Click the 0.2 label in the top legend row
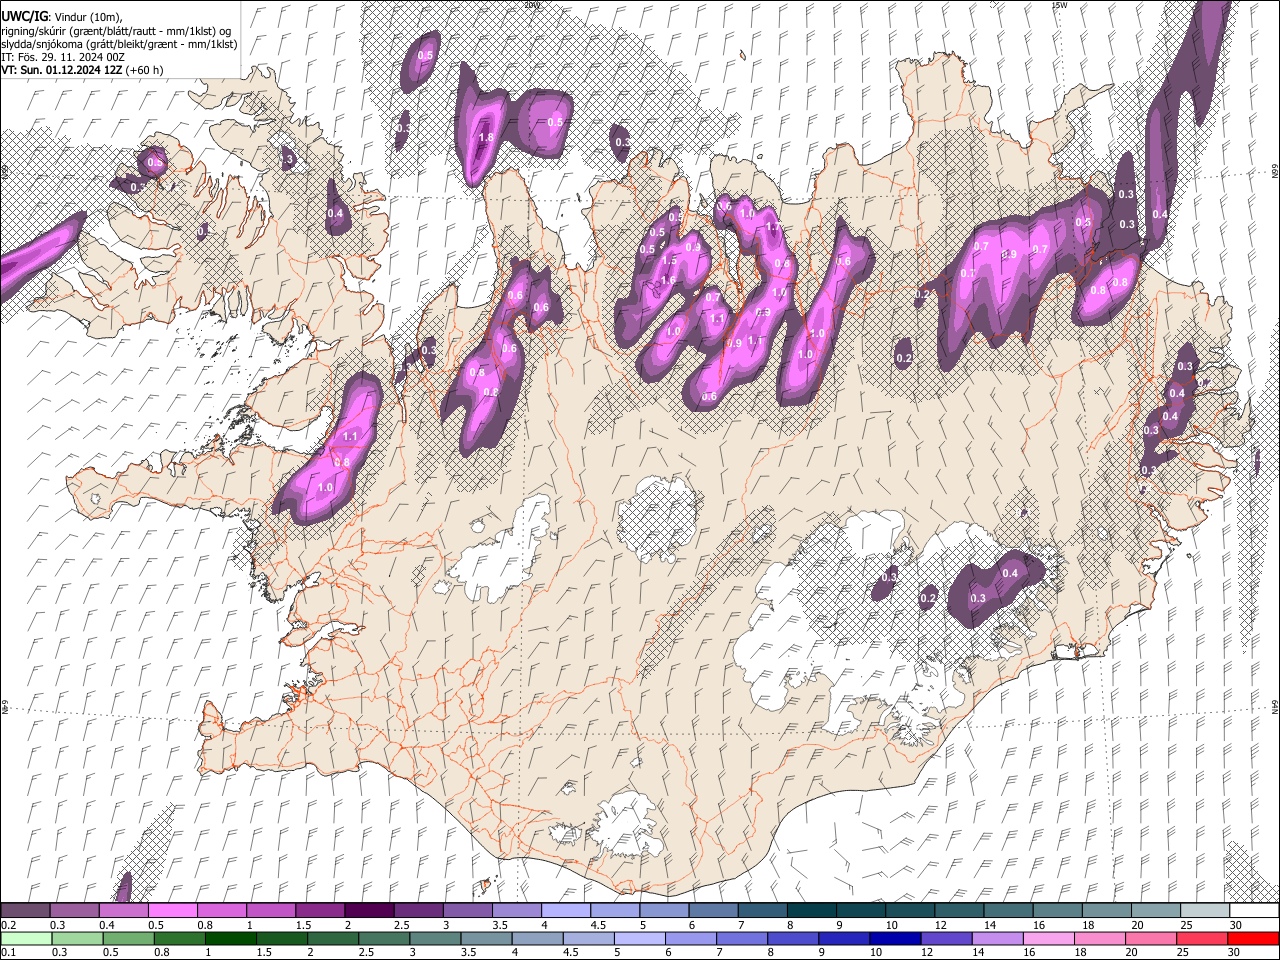This screenshot has width=1280, height=960. [8, 925]
